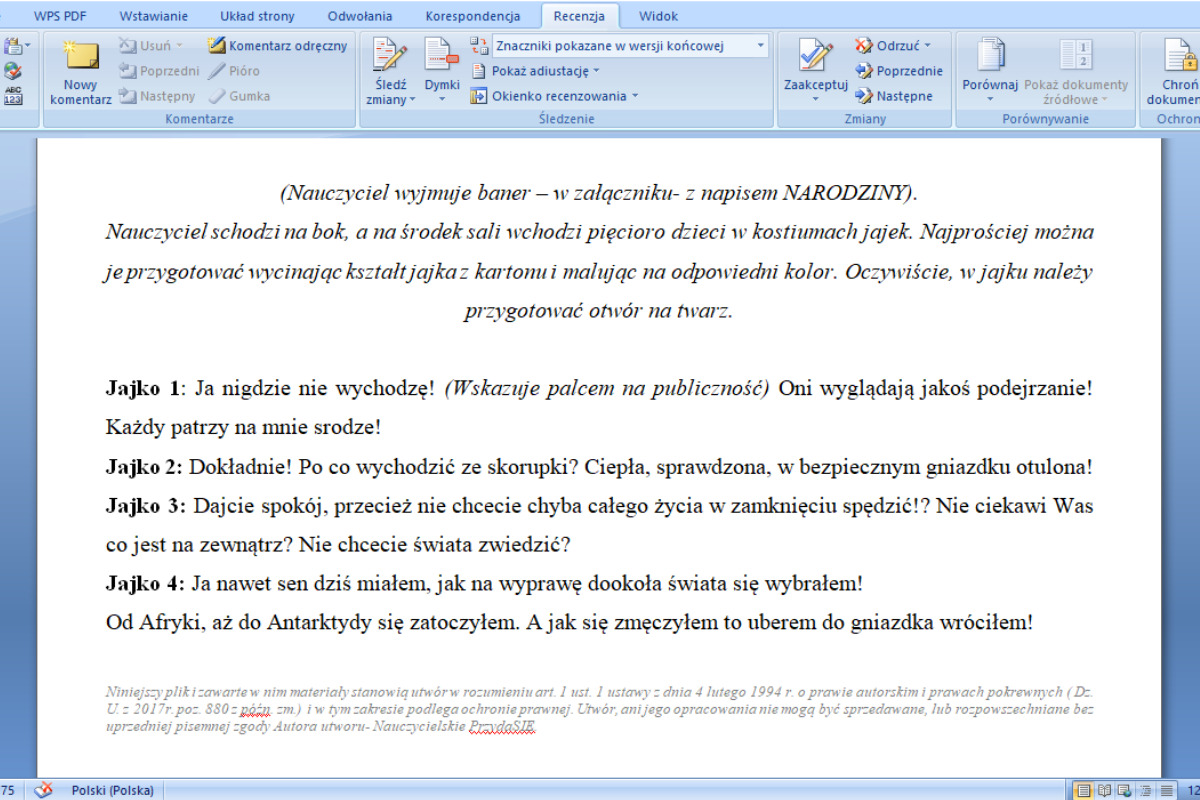This screenshot has height=800, width=1200.
Task: Go to Poprzednie change in Zmiany group
Action: point(898,71)
